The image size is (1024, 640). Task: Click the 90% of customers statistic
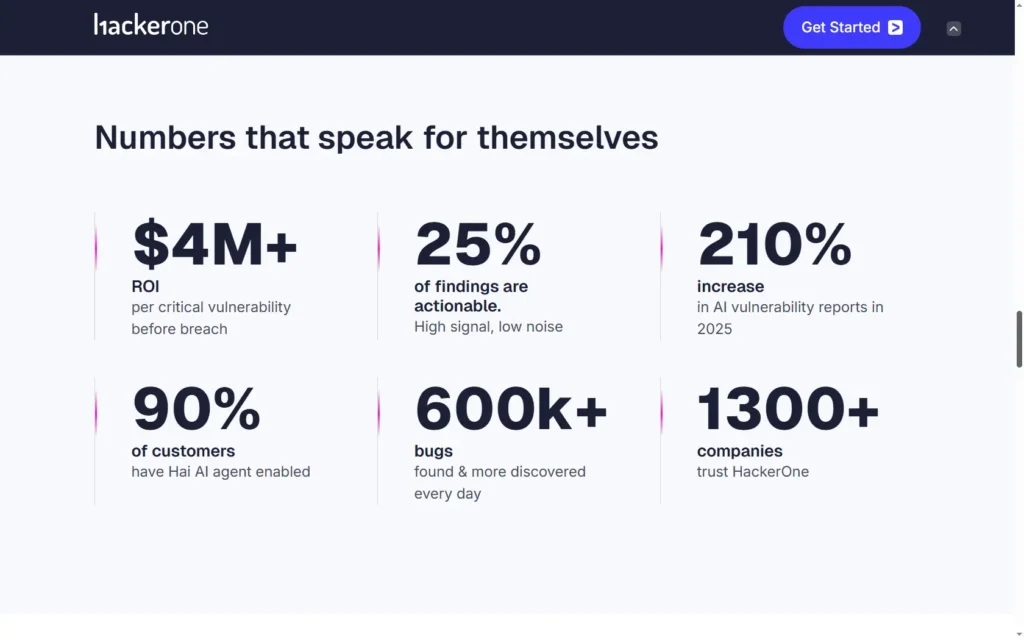pos(196,409)
